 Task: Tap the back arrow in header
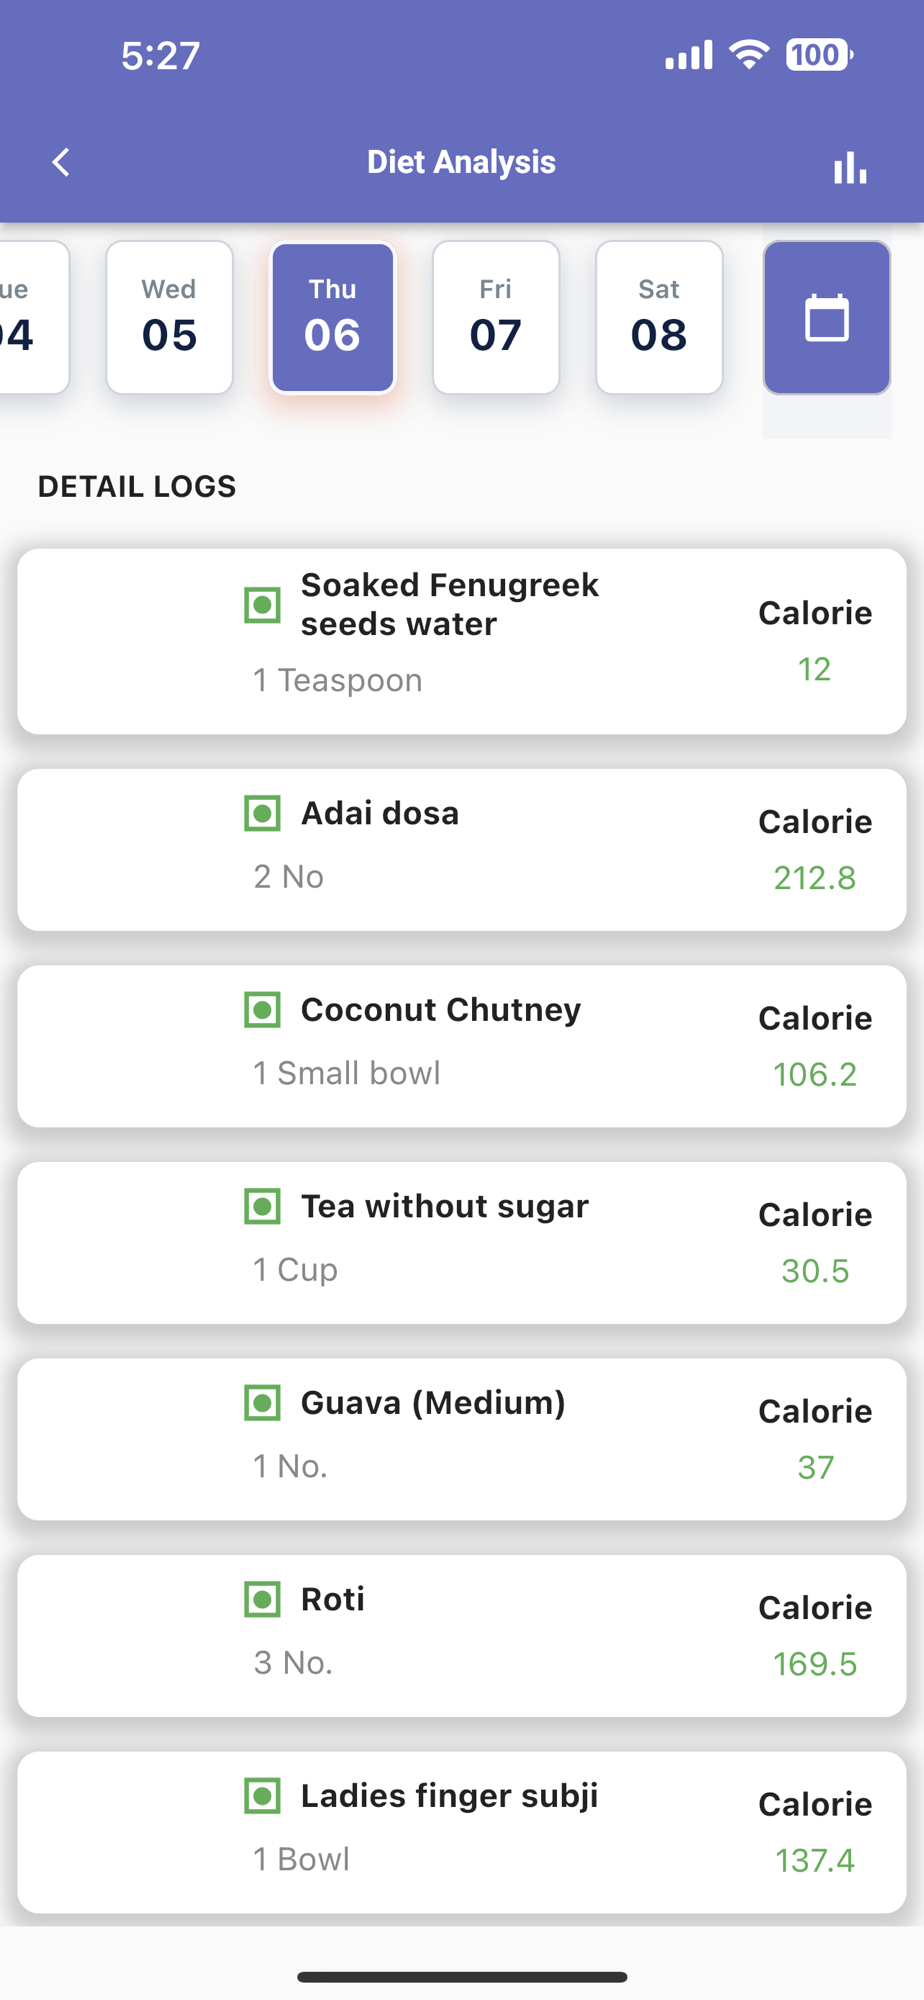[61, 162]
